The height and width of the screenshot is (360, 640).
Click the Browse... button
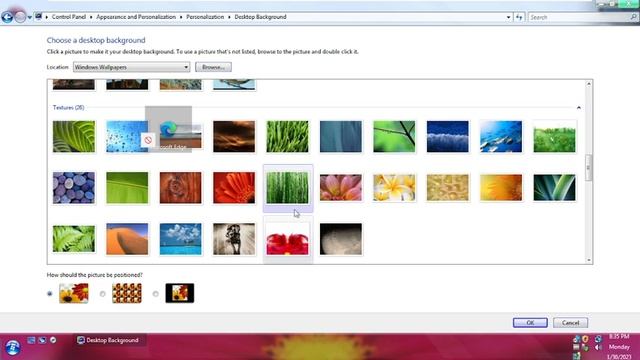click(213, 67)
